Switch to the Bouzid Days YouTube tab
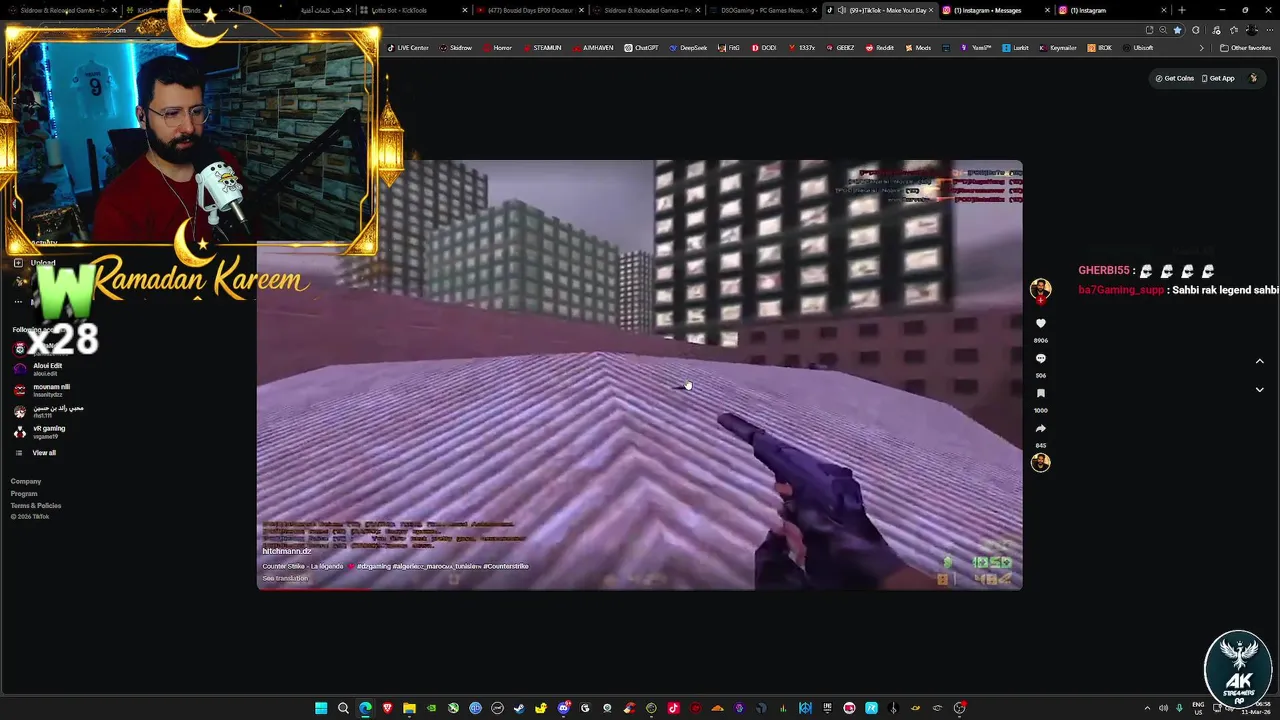1280x720 pixels. click(528, 10)
